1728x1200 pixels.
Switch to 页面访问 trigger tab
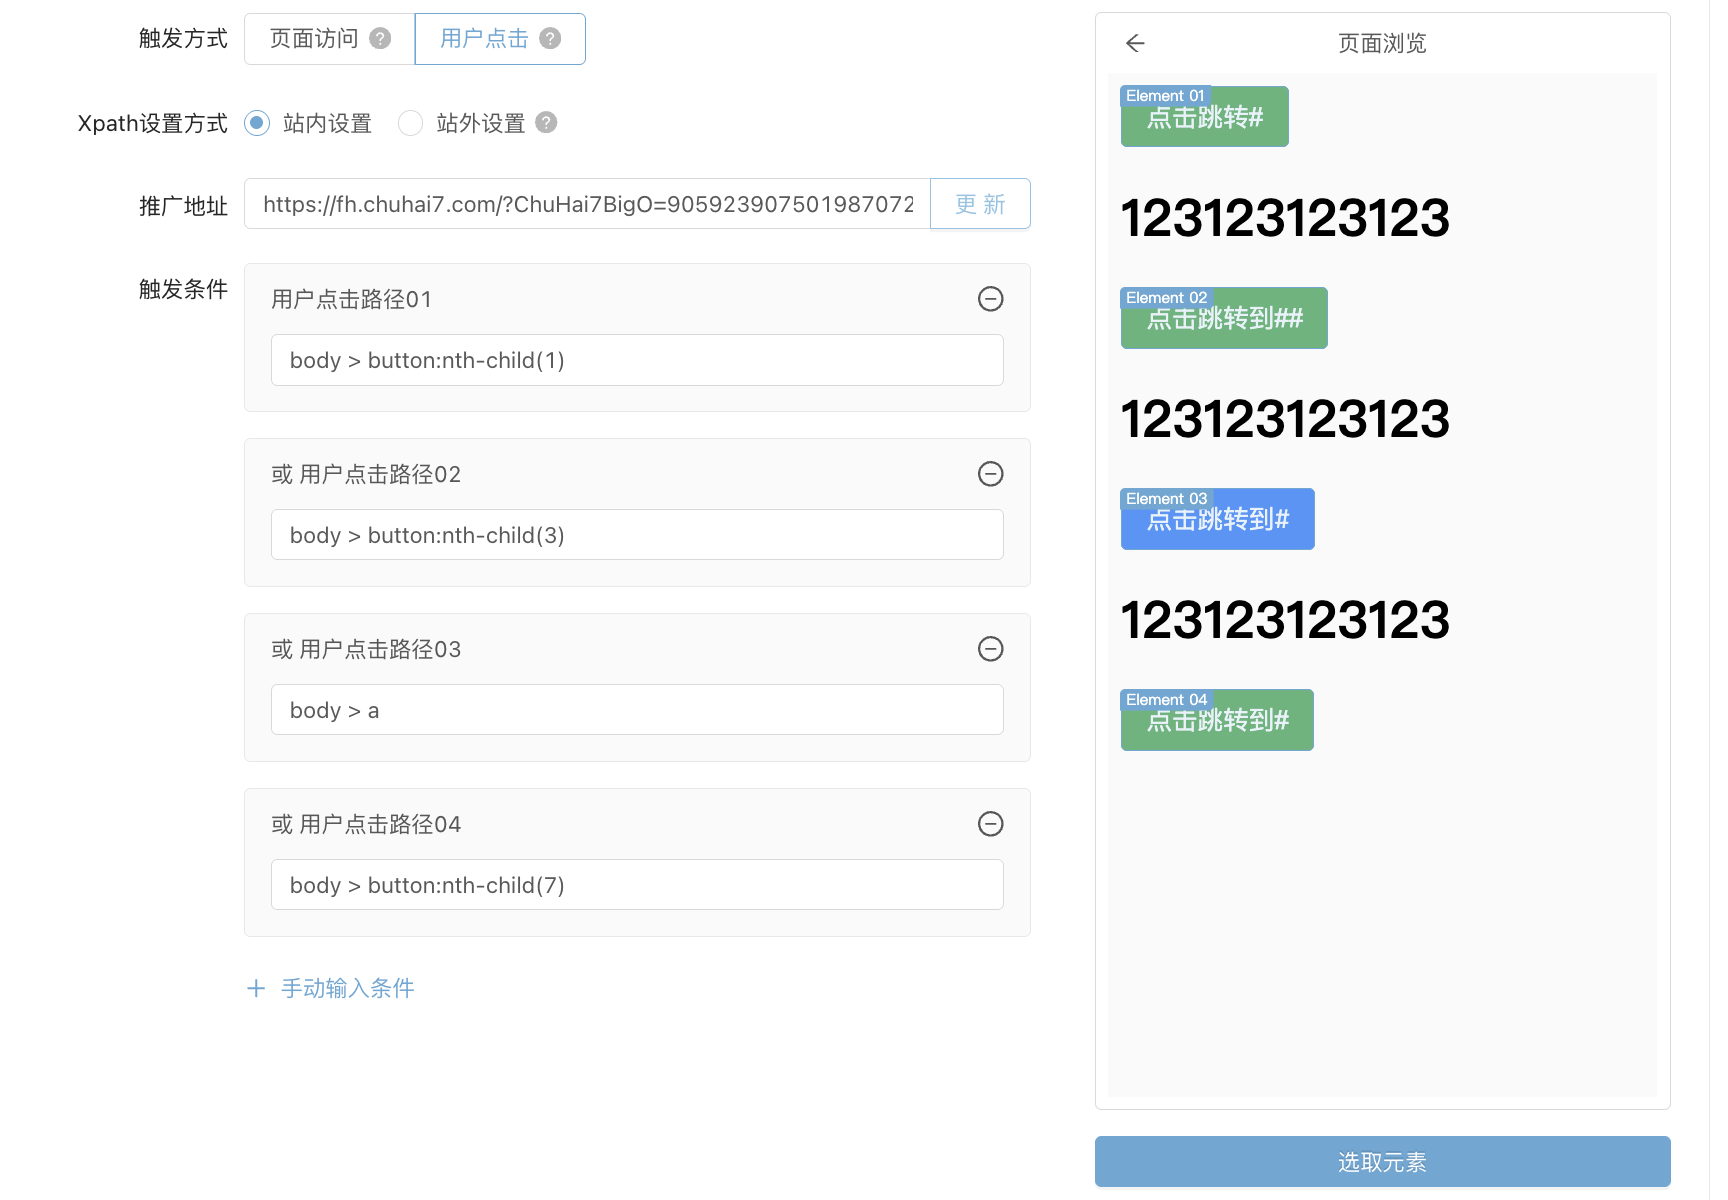click(x=314, y=39)
